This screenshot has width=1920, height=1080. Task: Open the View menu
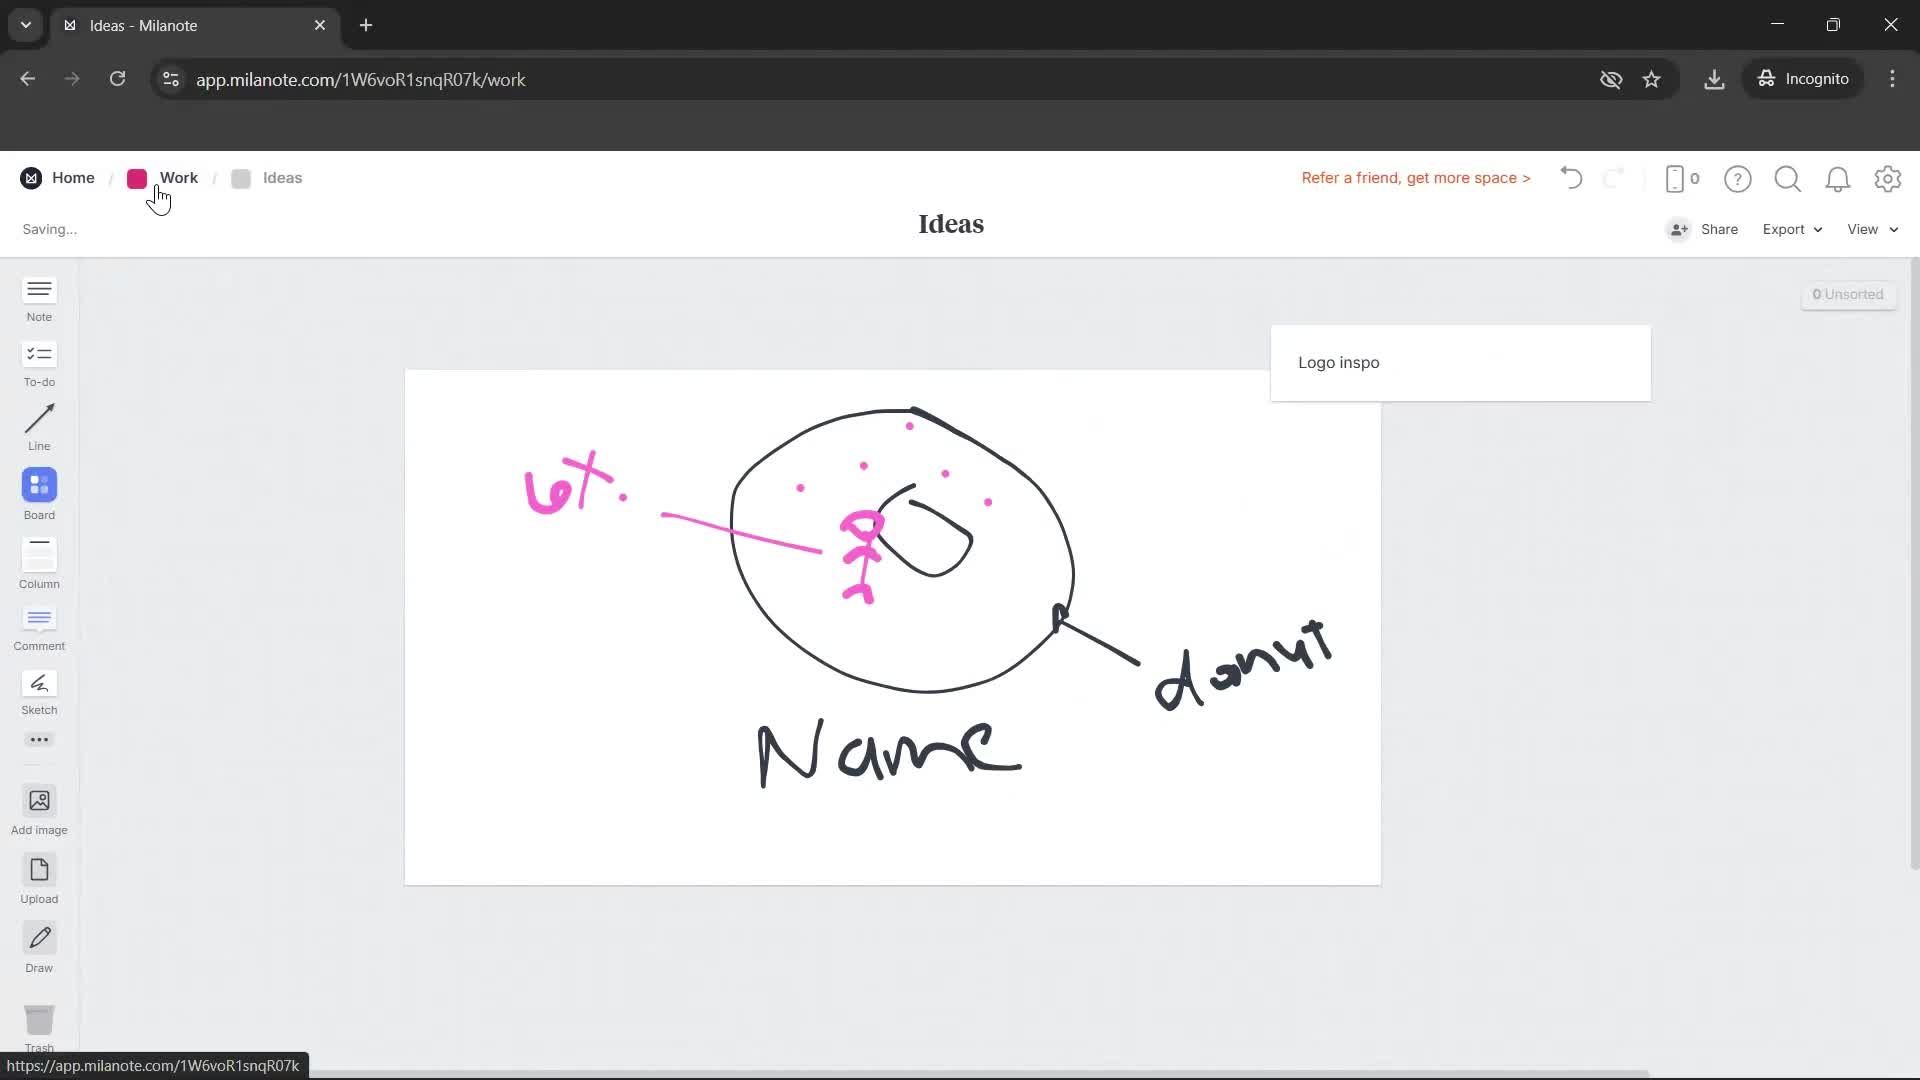pyautogui.click(x=1871, y=229)
